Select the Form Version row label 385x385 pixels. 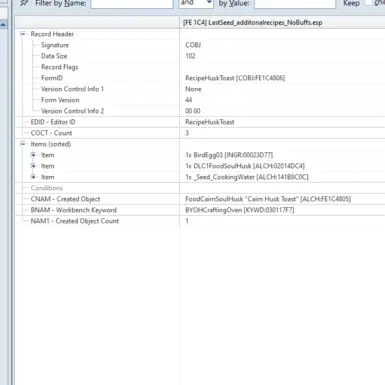[60, 100]
